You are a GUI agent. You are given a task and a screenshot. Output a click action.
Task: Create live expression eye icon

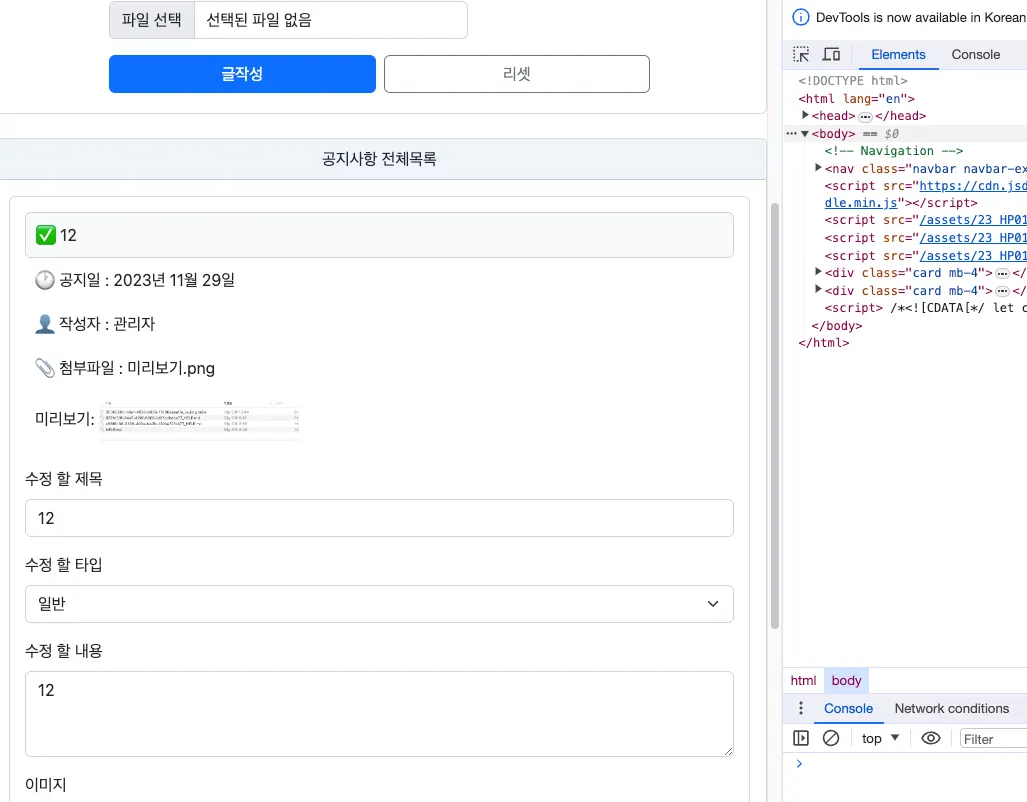pyautogui.click(x=931, y=738)
